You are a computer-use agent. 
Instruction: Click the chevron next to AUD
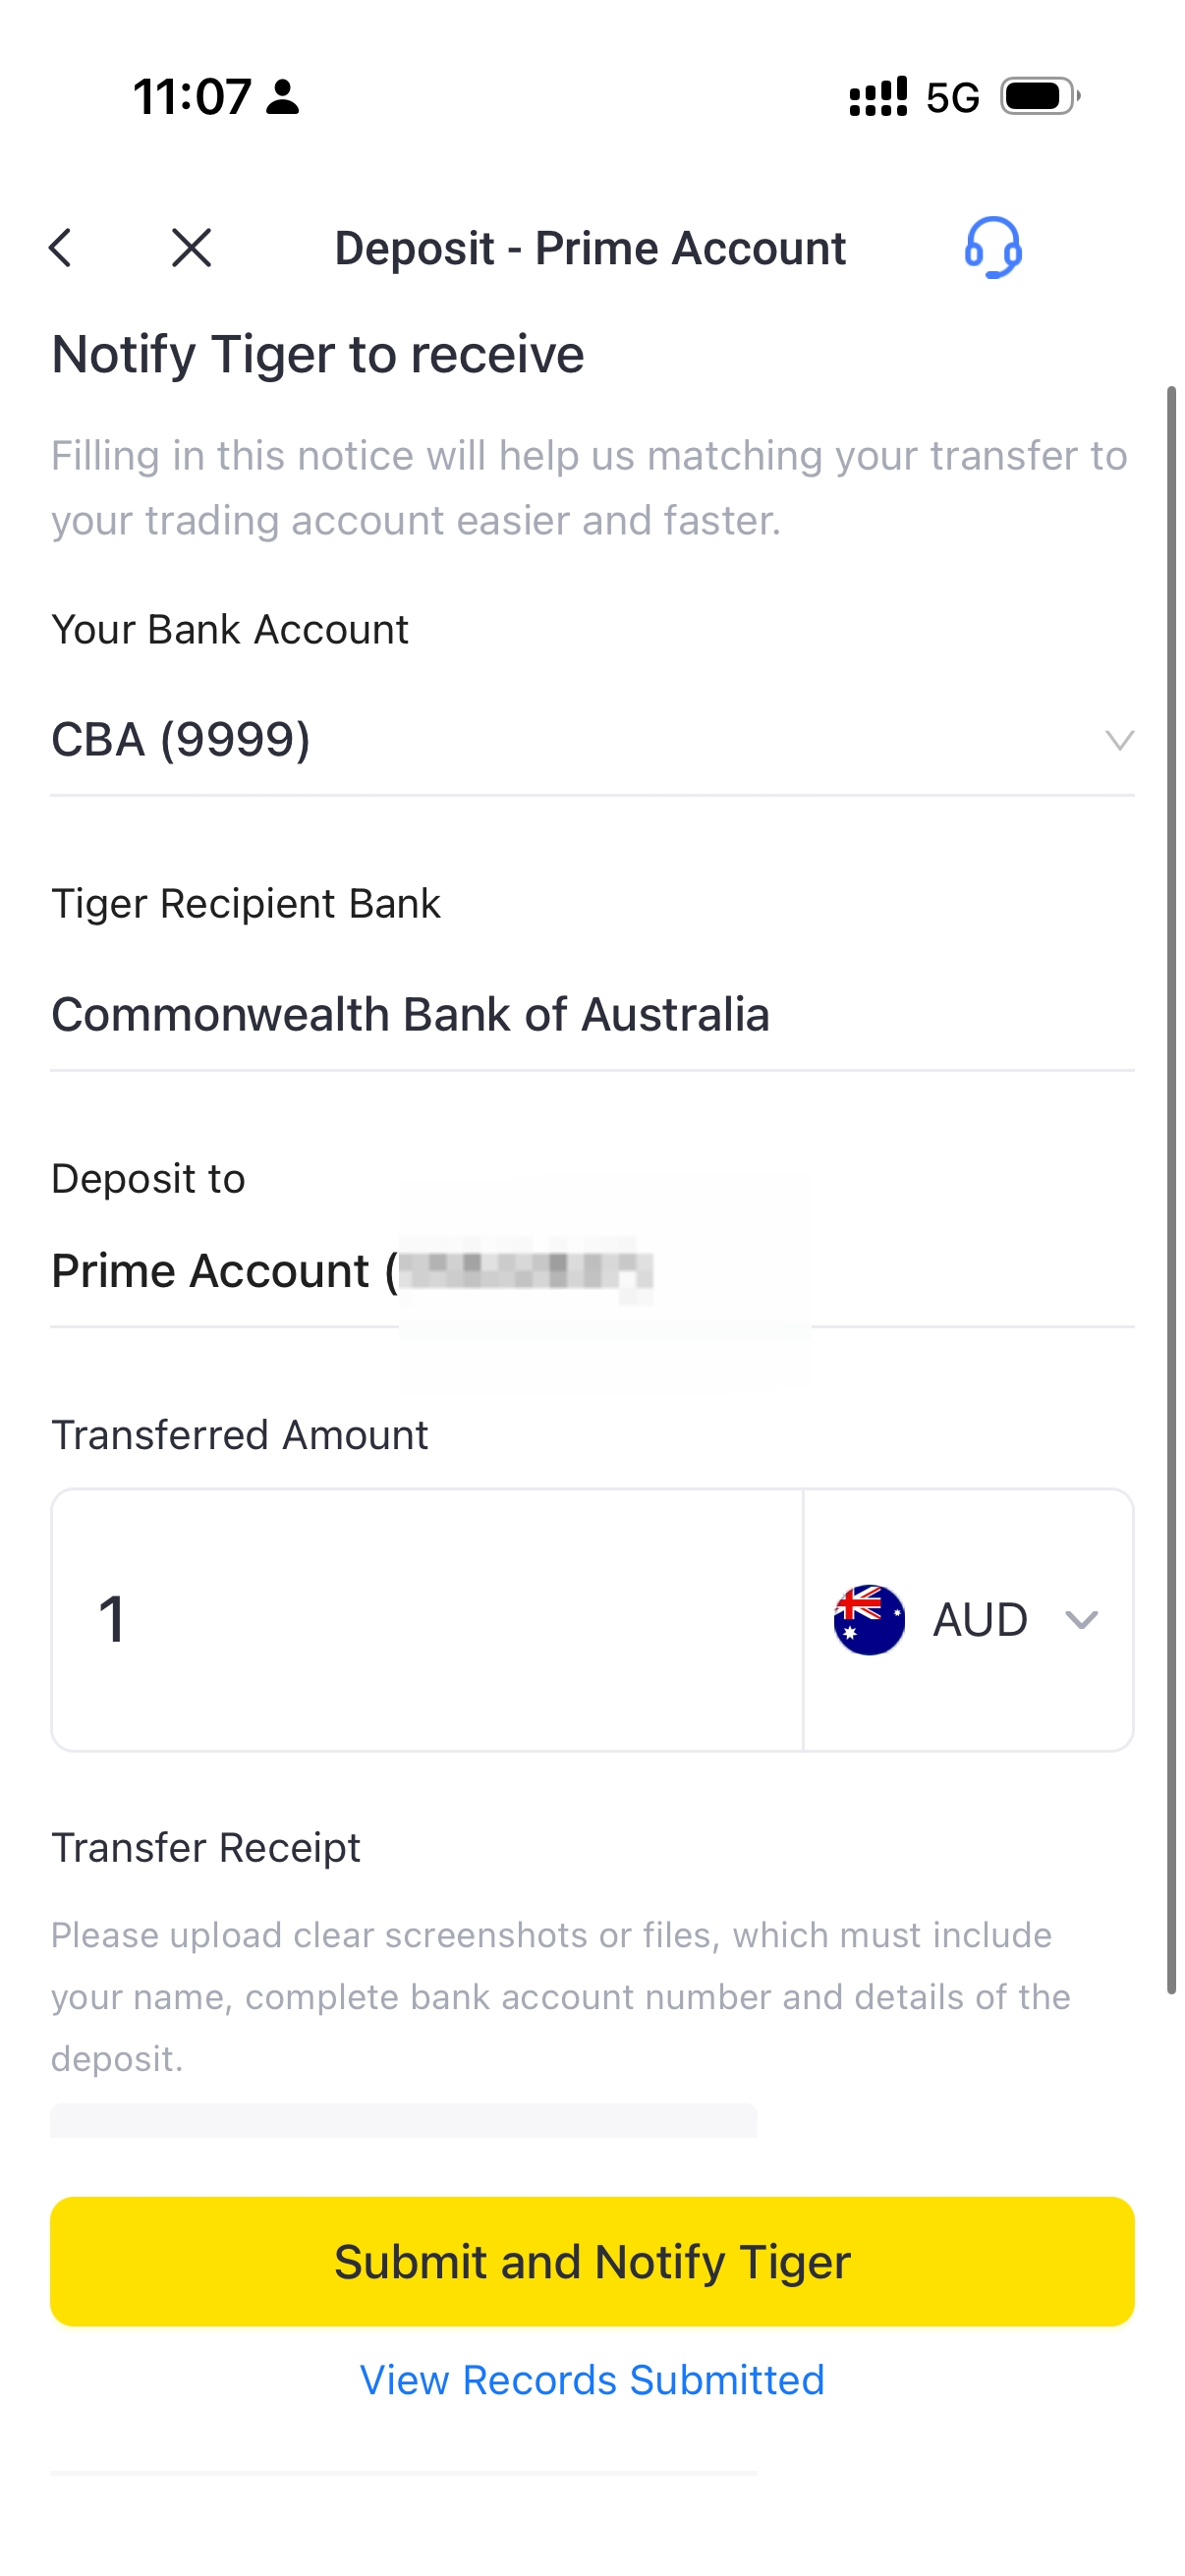(1082, 1620)
